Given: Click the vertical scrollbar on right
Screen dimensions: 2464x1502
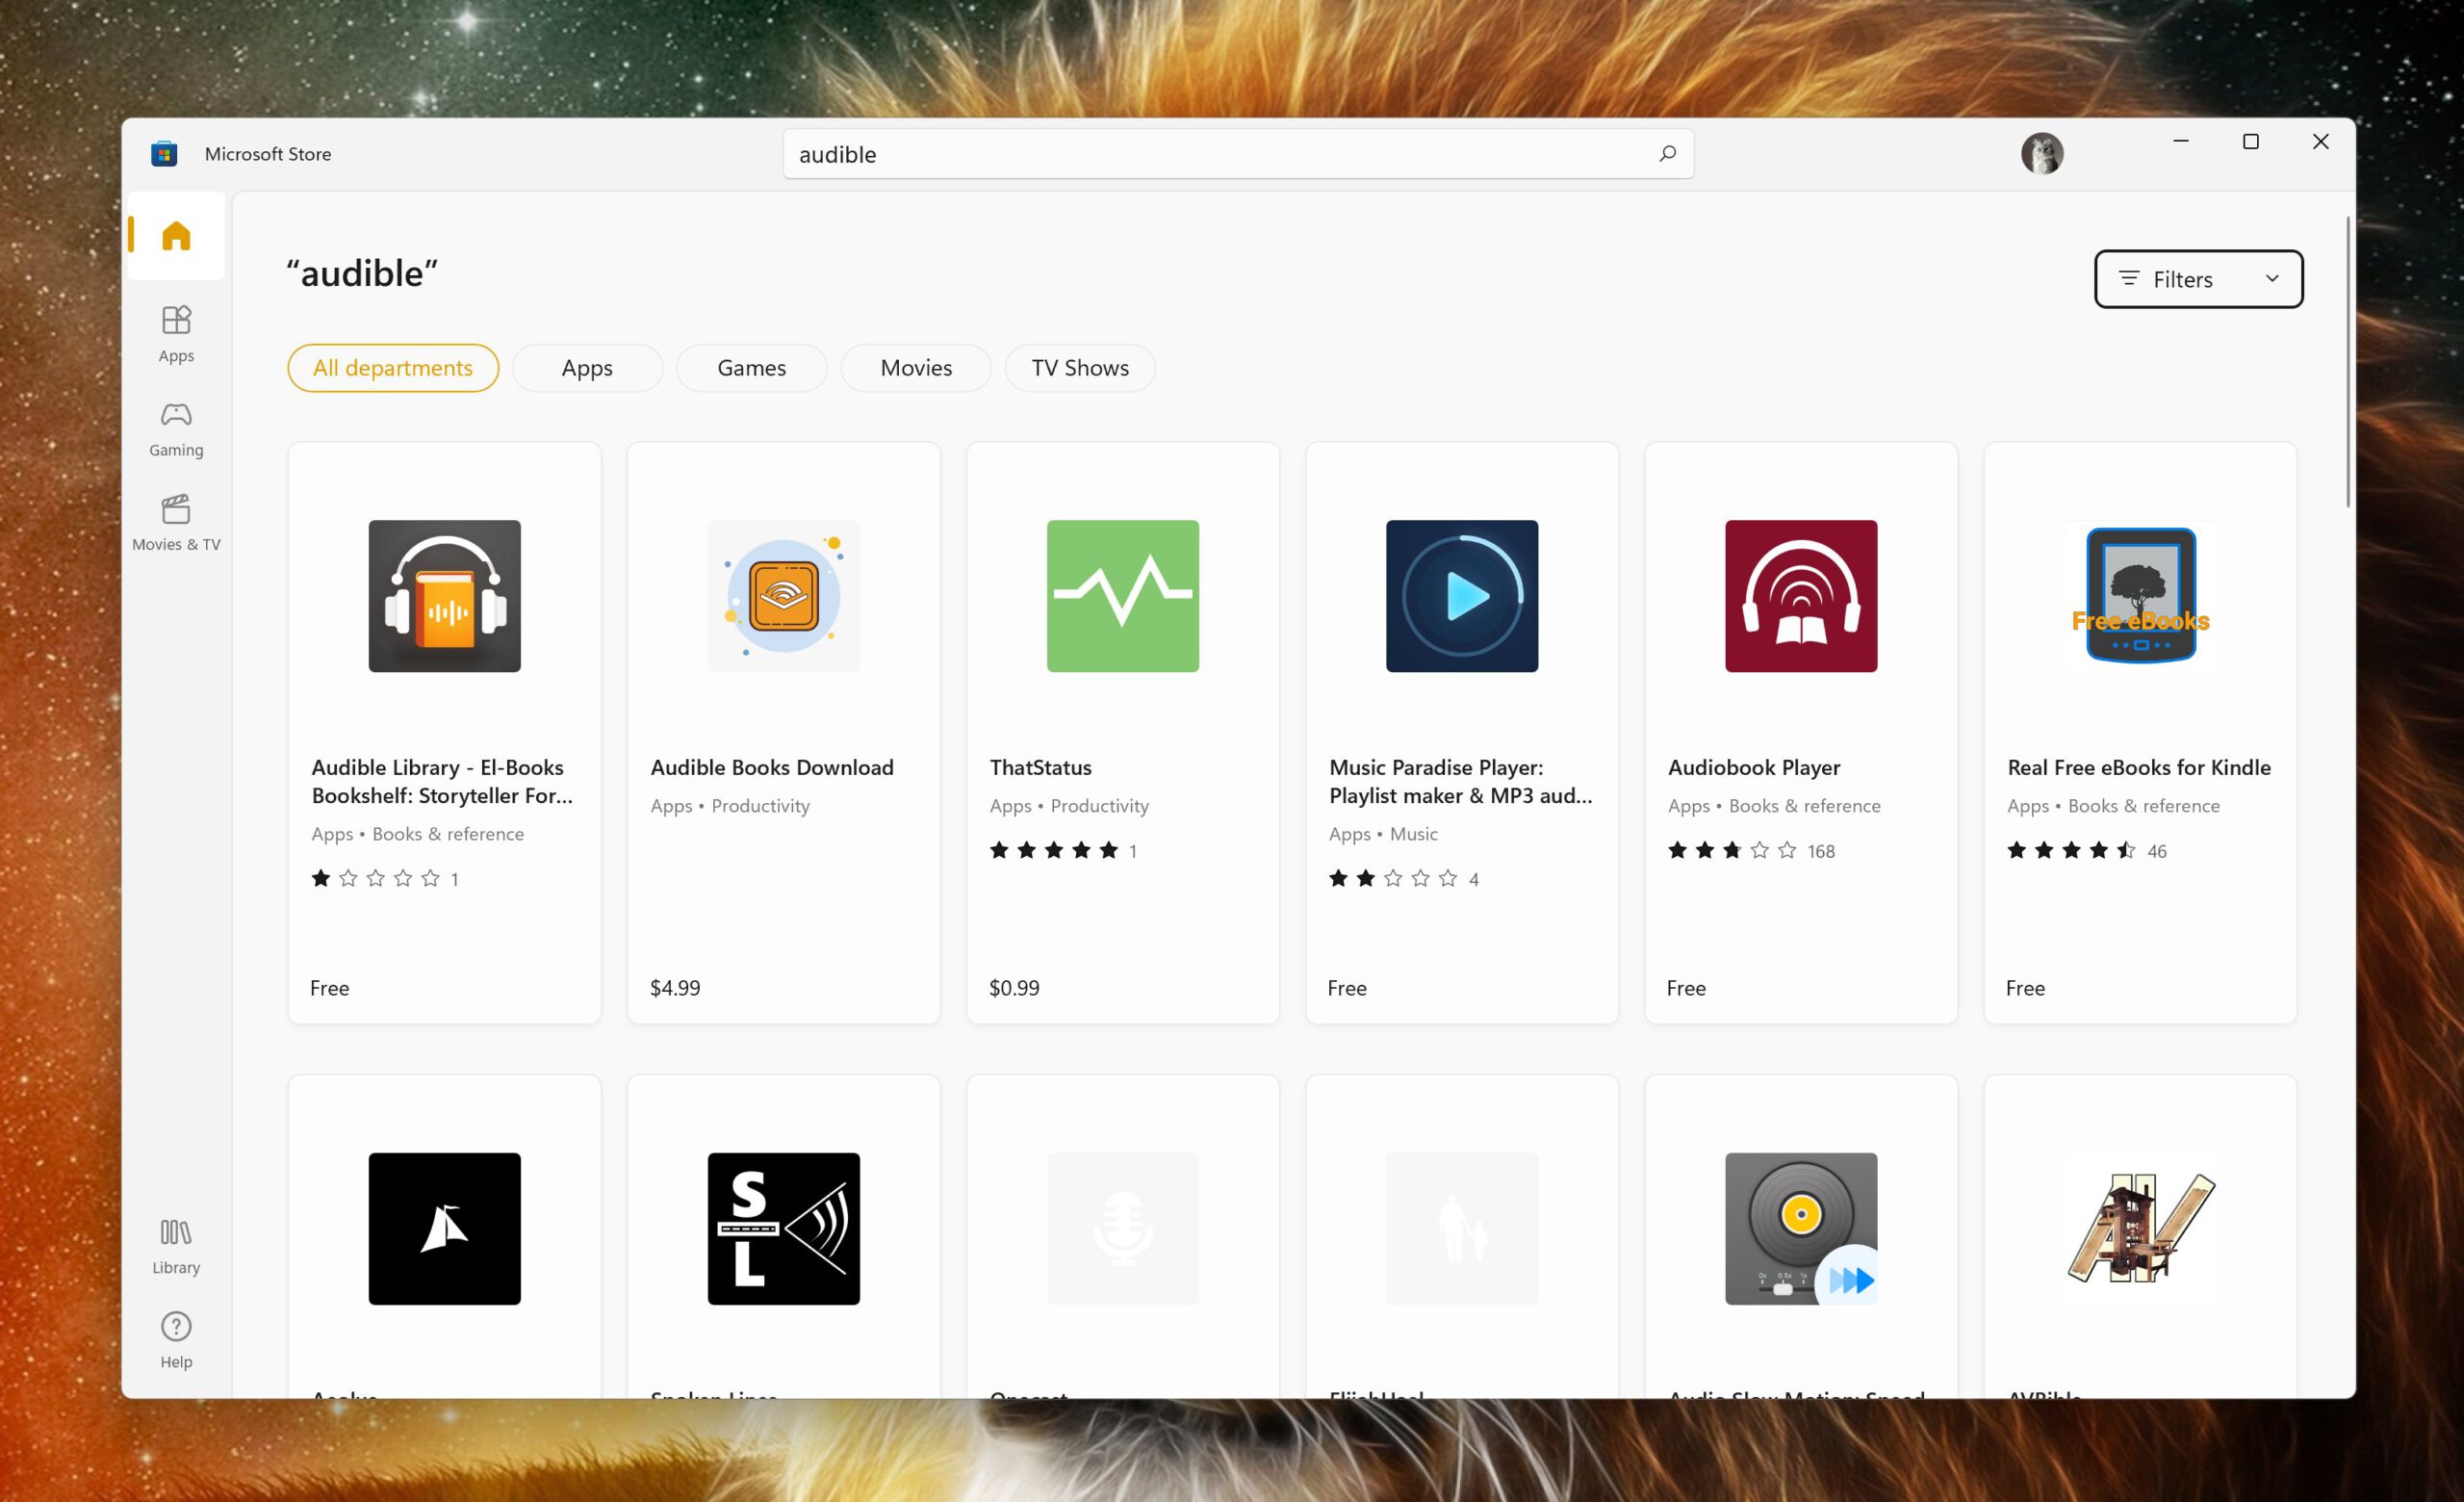Looking at the screenshot, I should click(2347, 361).
